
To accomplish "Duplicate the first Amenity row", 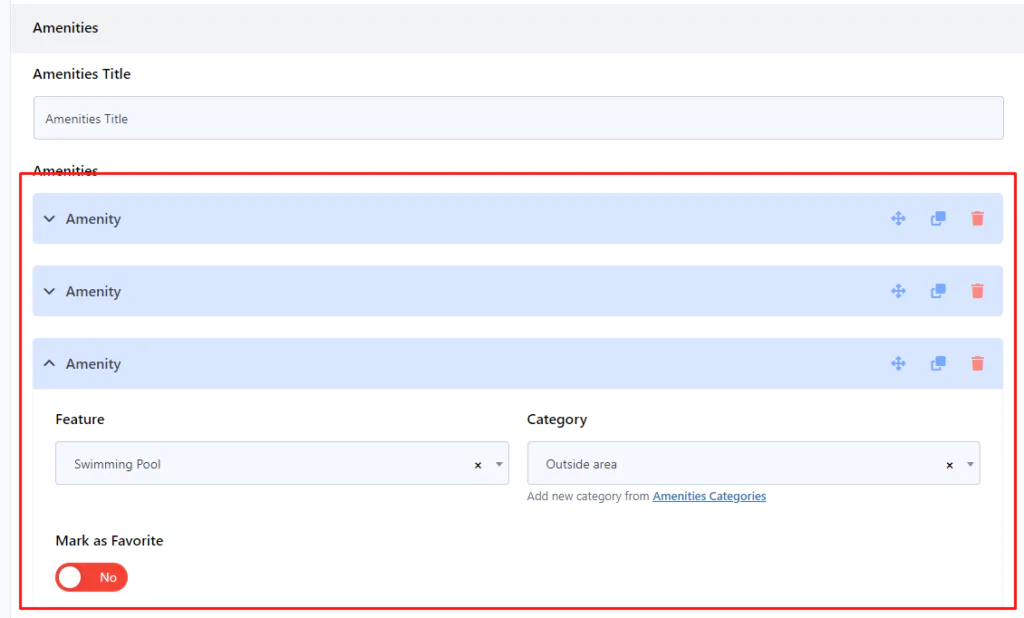I will coord(938,218).
